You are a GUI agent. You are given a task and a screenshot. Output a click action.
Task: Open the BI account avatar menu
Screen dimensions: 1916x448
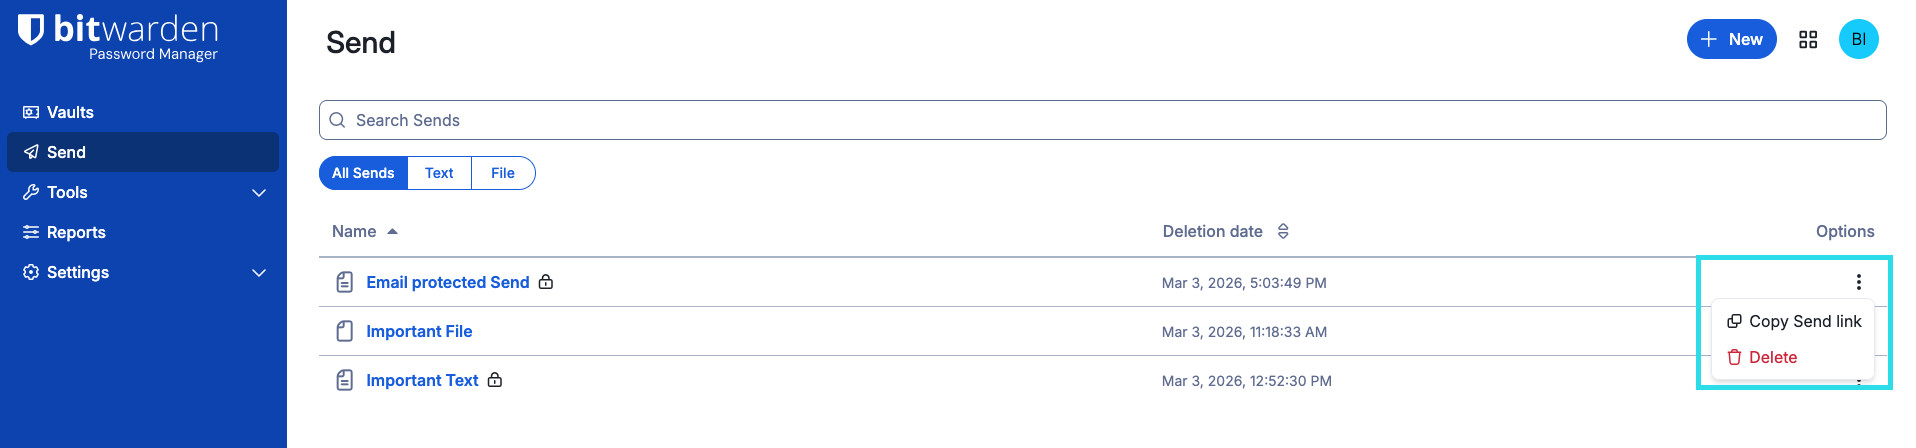pyautogui.click(x=1858, y=40)
